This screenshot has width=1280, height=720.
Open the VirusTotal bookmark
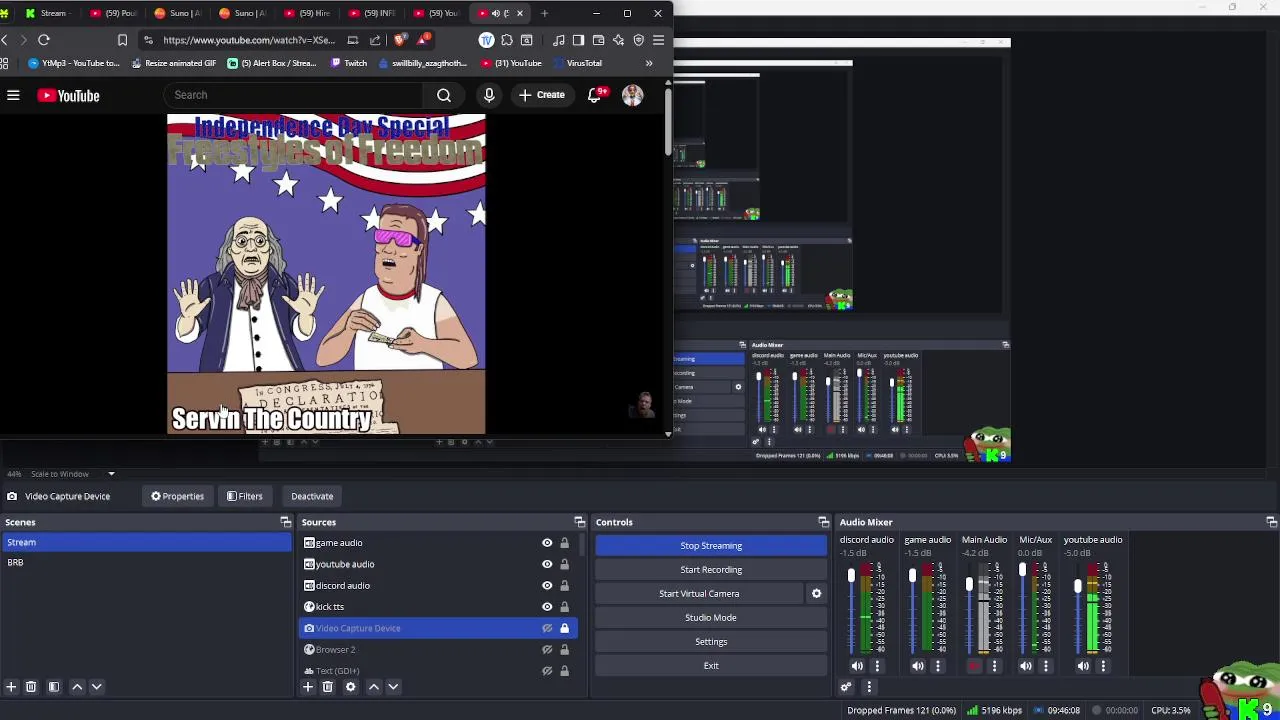[577, 63]
